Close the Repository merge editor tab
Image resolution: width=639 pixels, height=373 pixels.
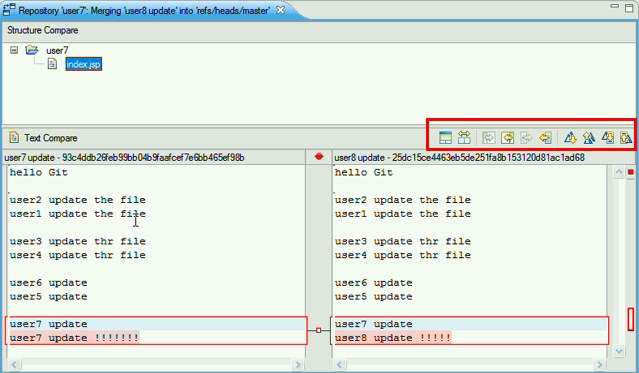point(281,10)
